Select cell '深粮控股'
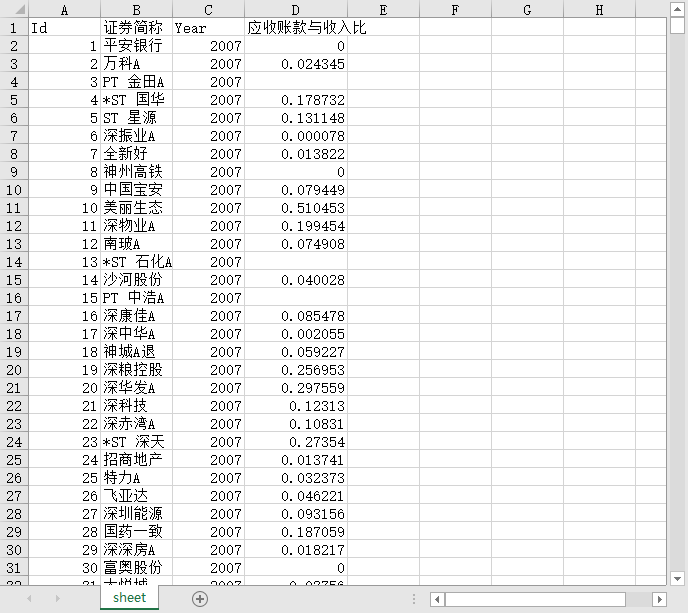Screen dimensions: 688x613 [136, 370]
